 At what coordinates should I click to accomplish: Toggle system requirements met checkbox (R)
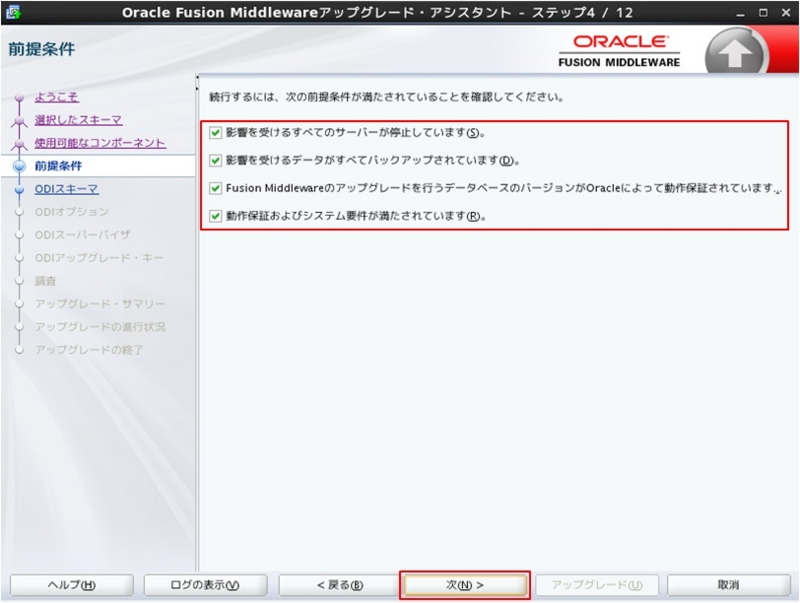click(x=215, y=216)
